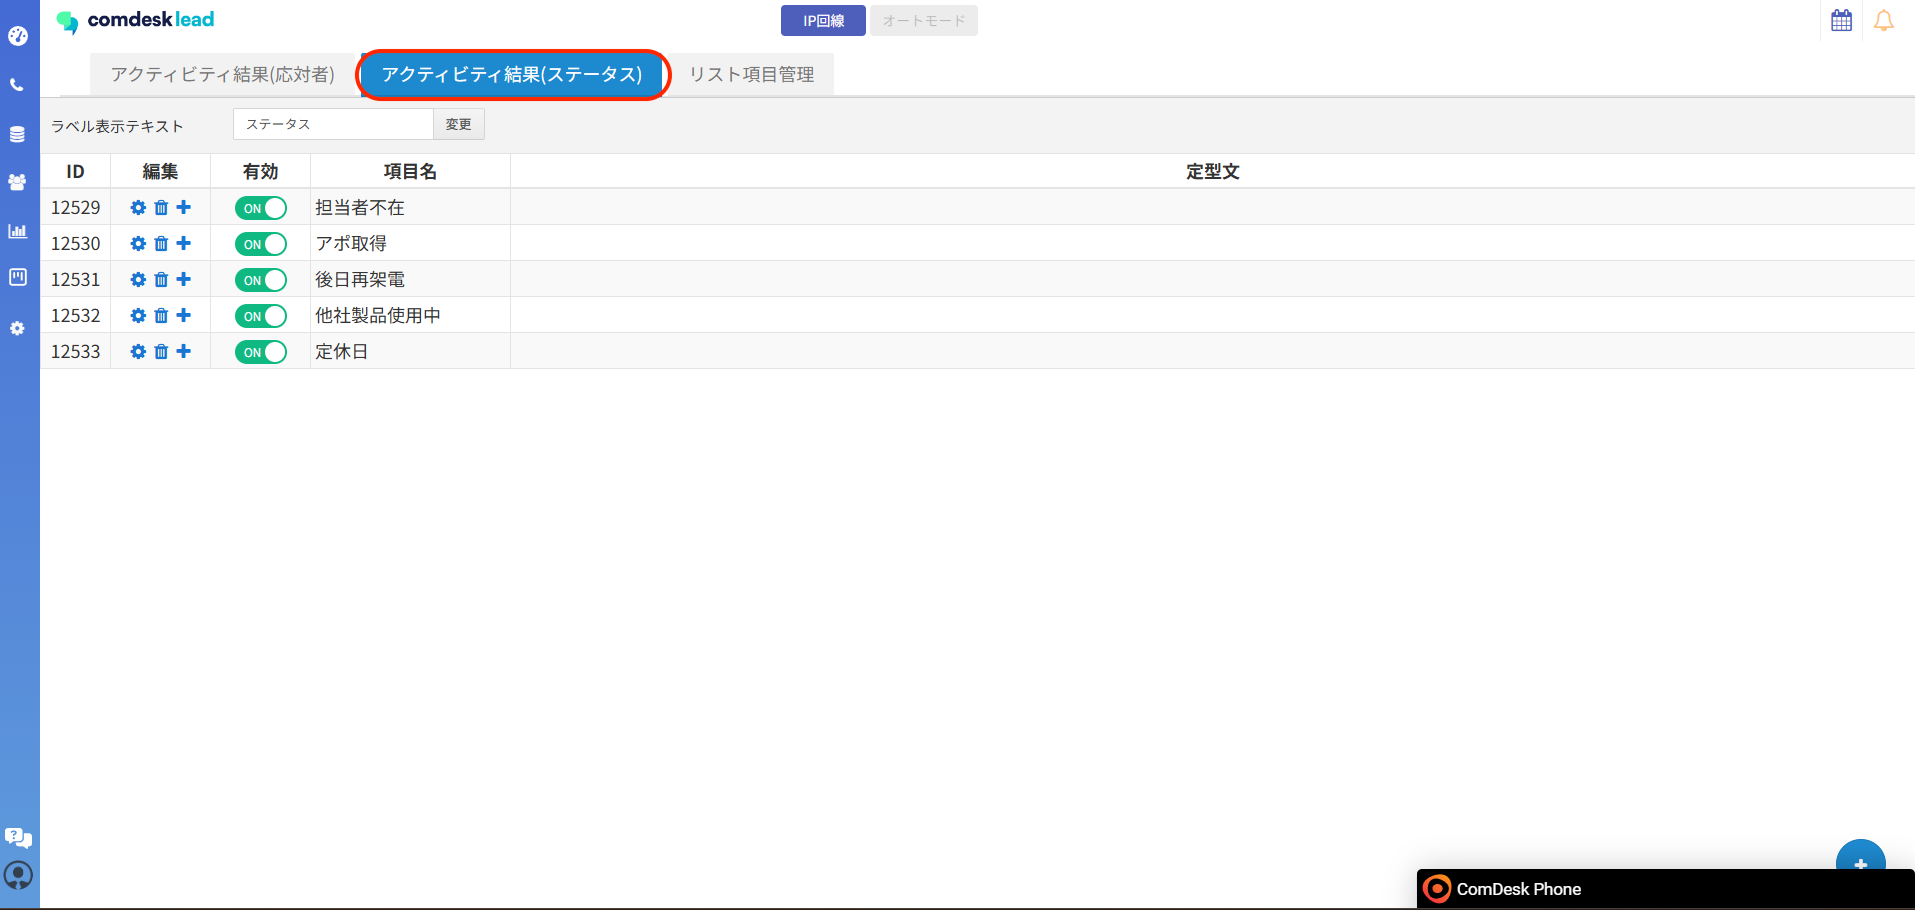Open the bar chart reports icon
This screenshot has width=1915, height=910.
17,231
